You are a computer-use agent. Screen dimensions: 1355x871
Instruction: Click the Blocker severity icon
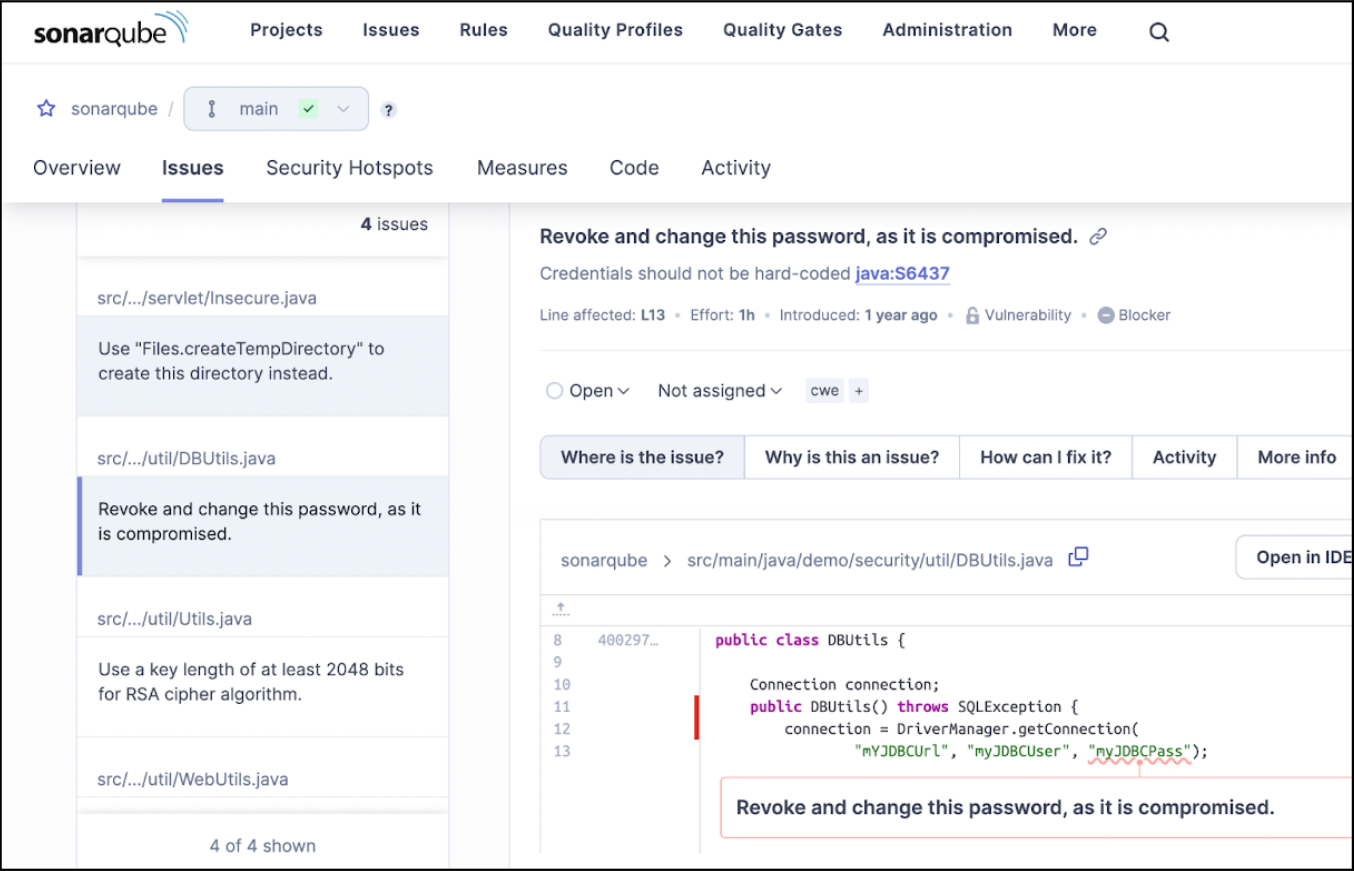(x=1105, y=315)
